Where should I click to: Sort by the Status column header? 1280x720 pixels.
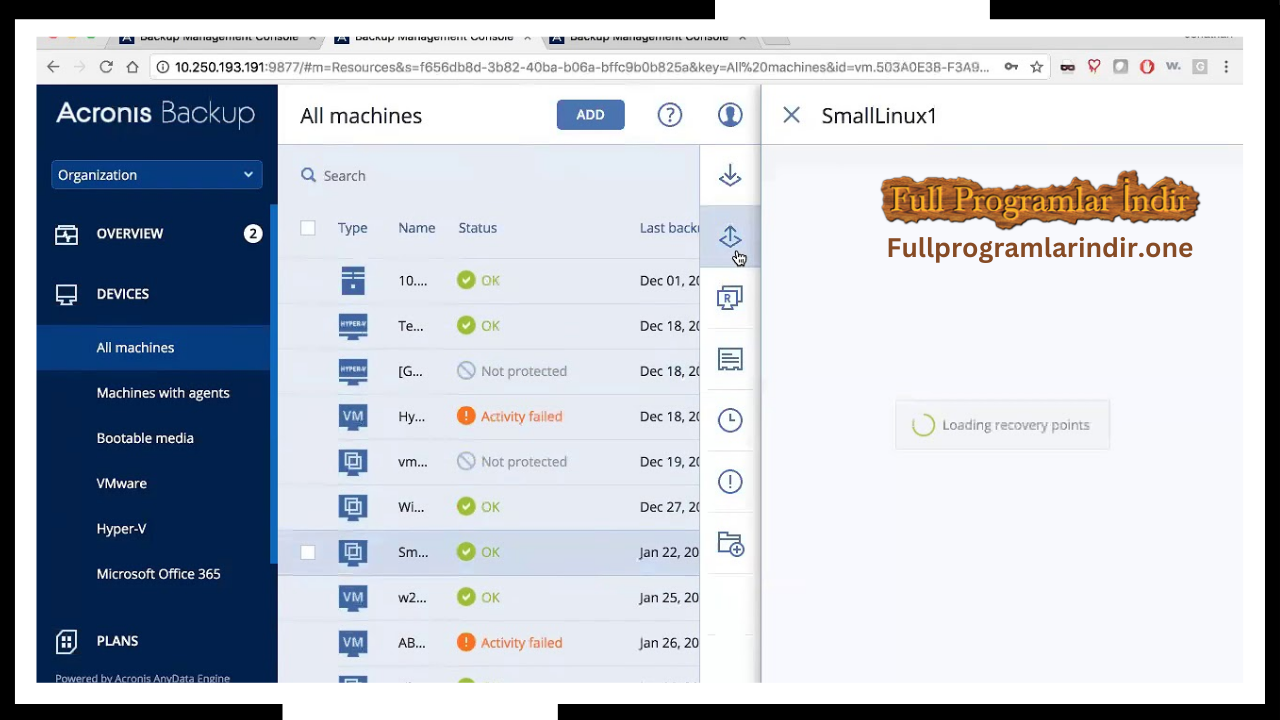(478, 228)
